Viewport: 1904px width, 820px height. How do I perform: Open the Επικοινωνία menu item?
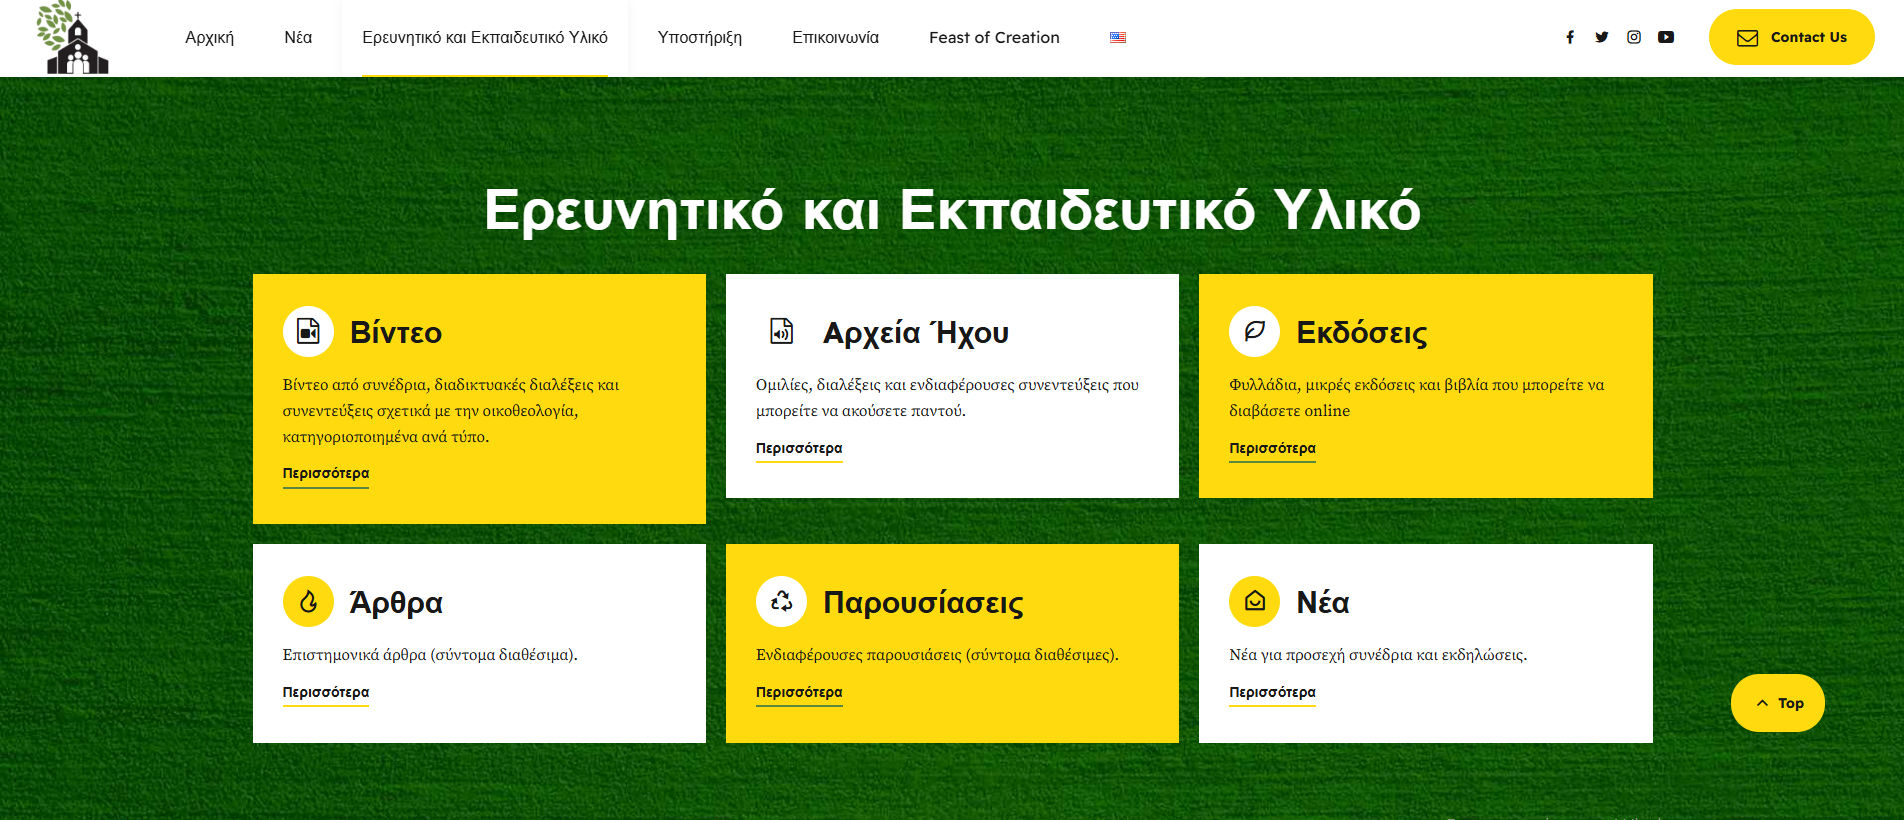(x=835, y=37)
